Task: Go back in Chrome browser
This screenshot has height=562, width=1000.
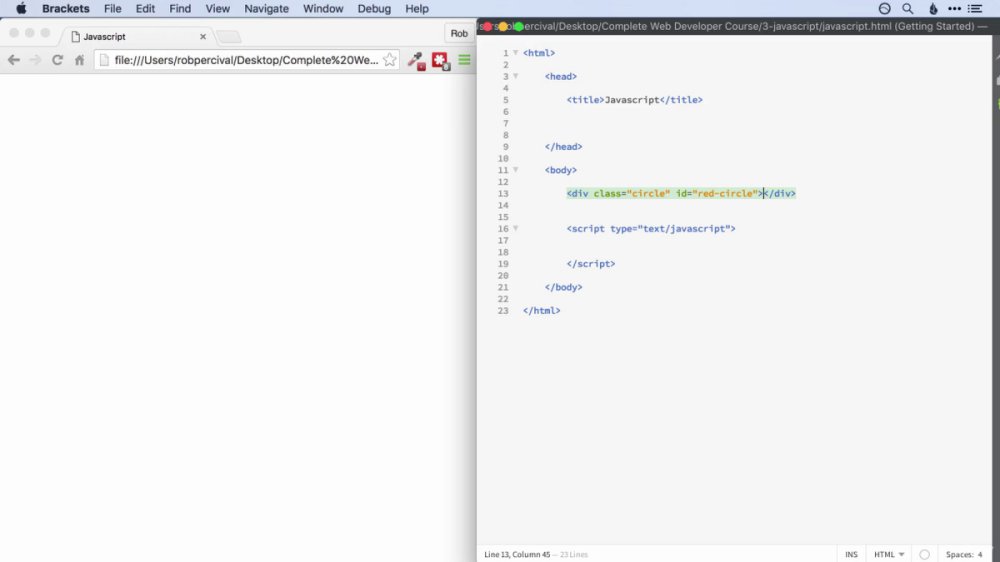Action: click(14, 60)
